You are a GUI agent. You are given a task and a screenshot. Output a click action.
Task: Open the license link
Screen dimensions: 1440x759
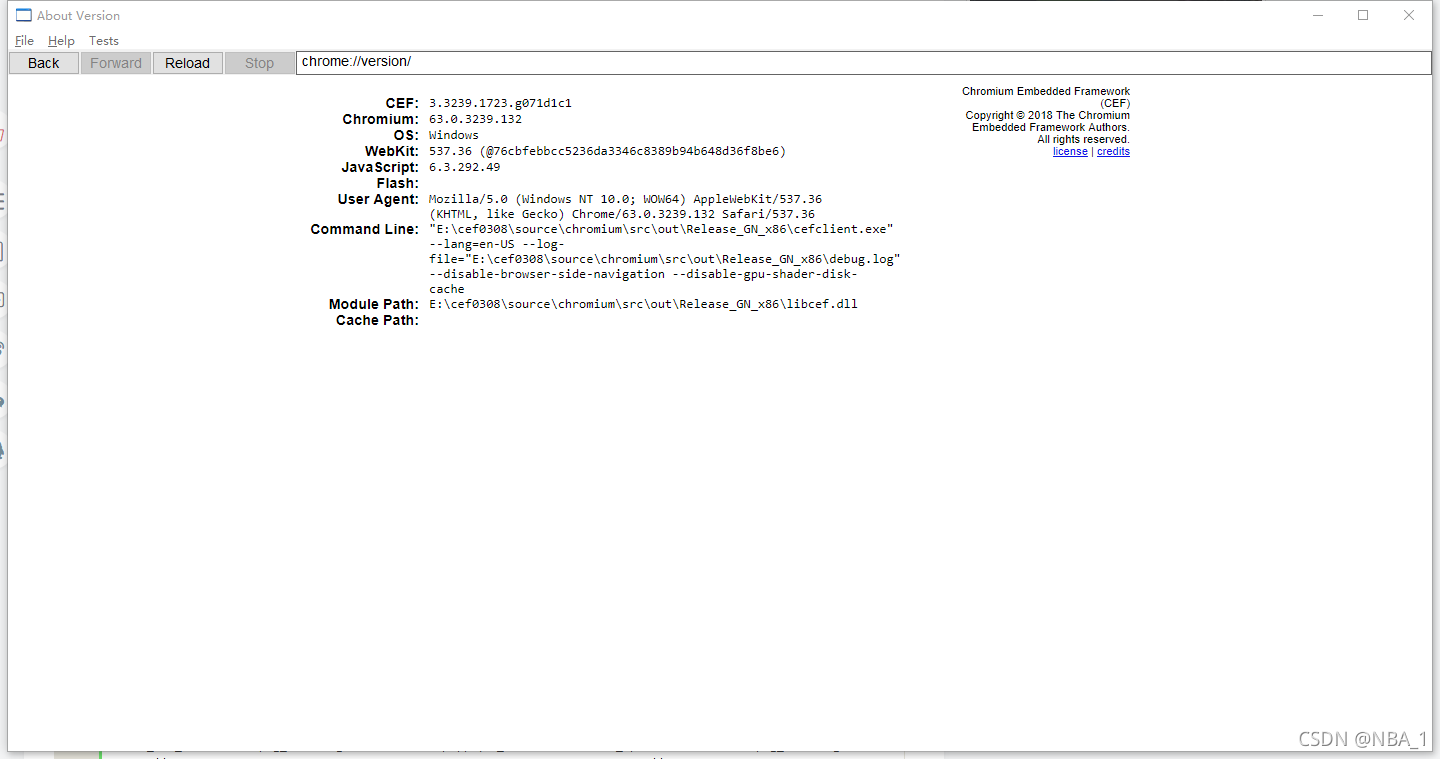coord(1070,152)
